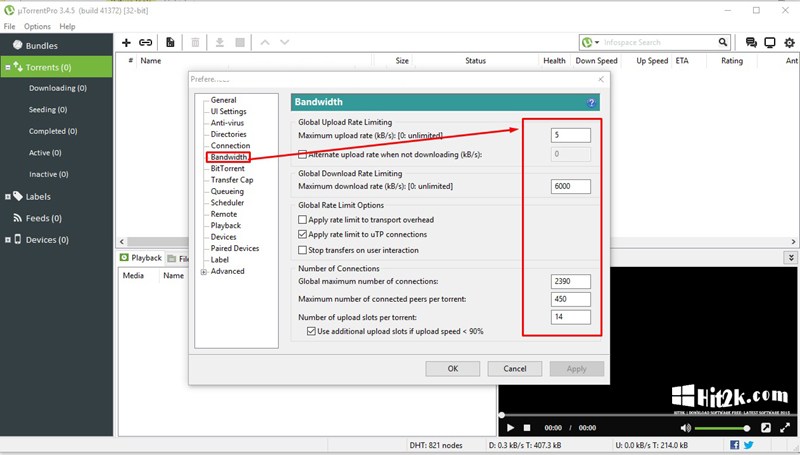Select General in preferences tree

pyautogui.click(x=223, y=100)
